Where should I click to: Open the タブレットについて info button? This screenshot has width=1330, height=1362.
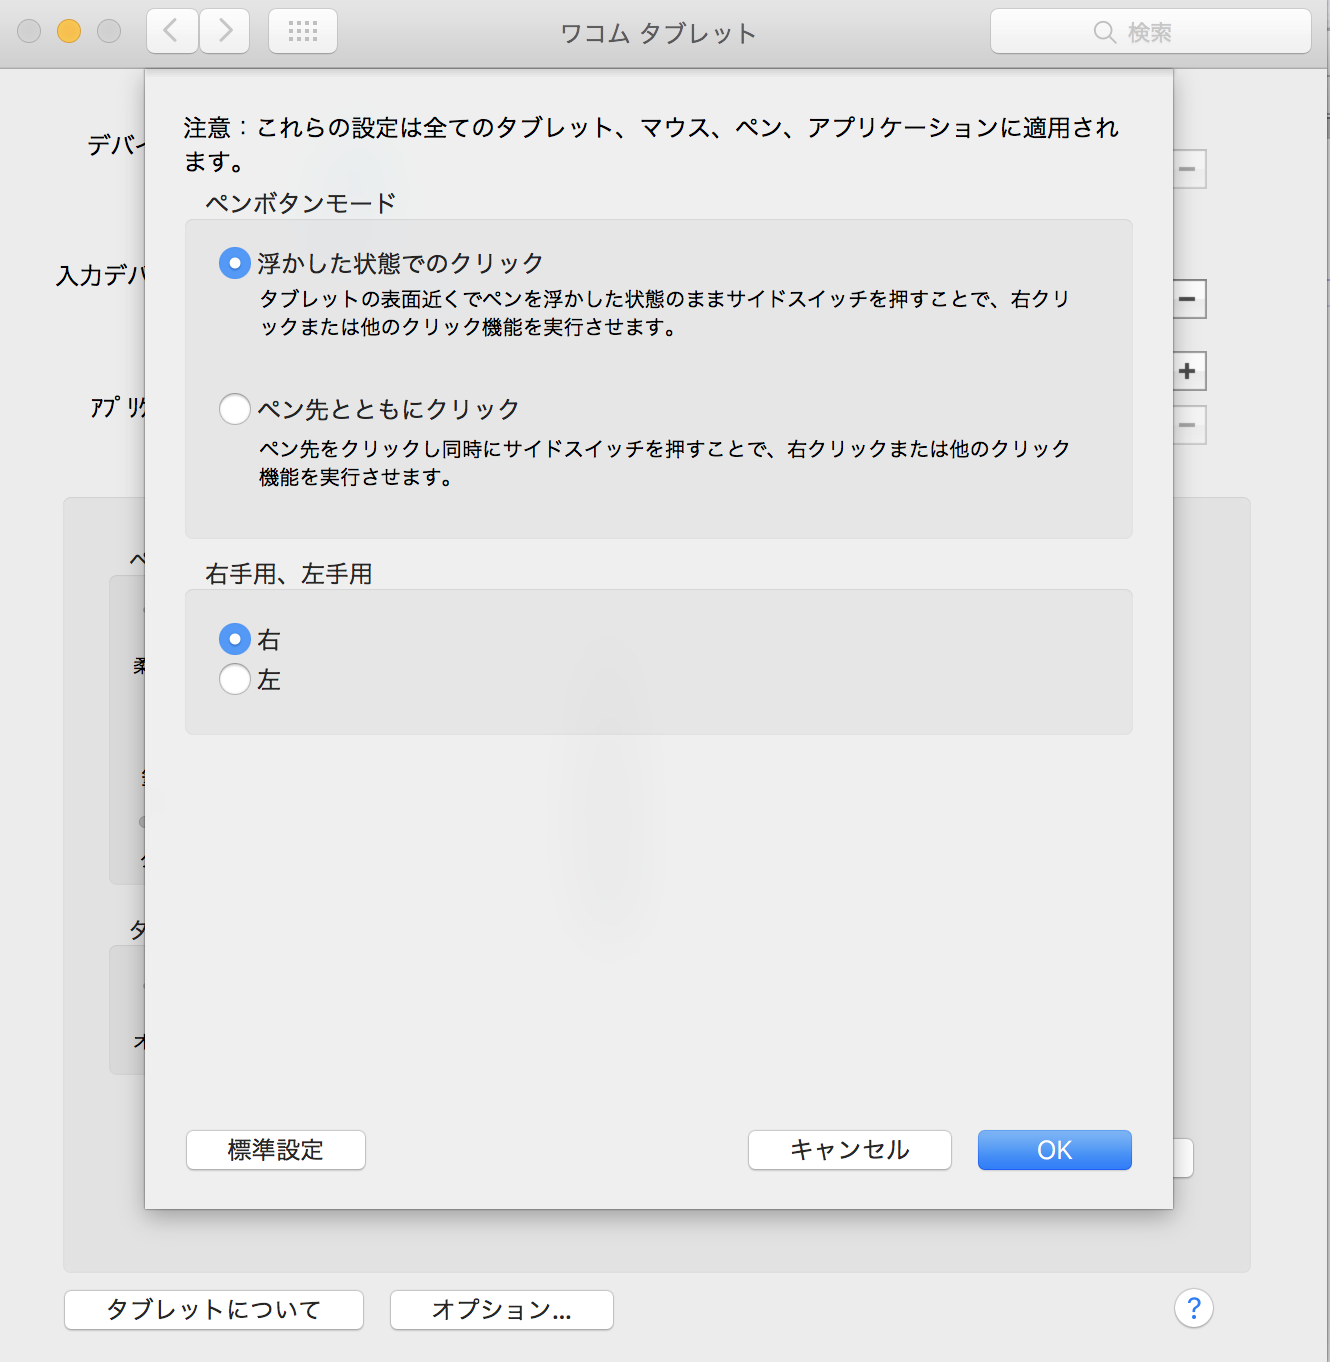point(214,1310)
